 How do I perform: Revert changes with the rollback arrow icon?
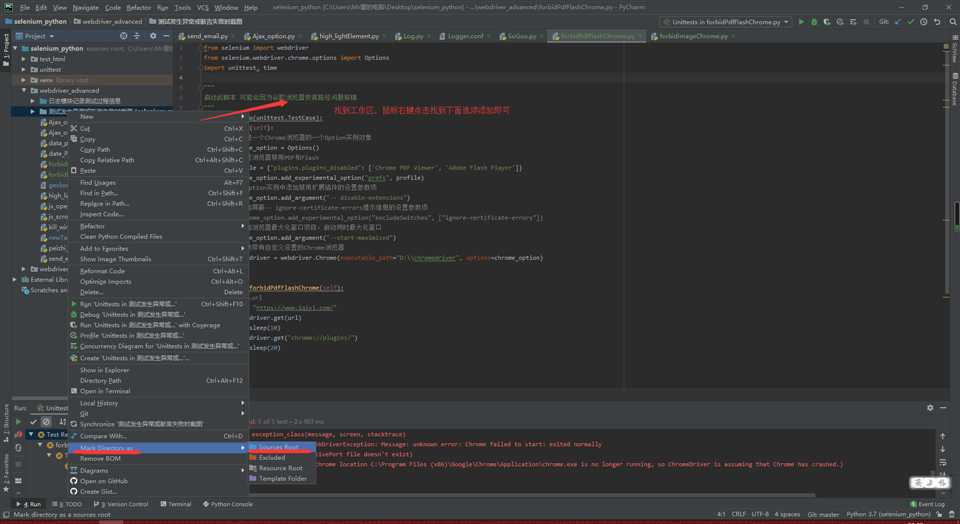(x=937, y=22)
